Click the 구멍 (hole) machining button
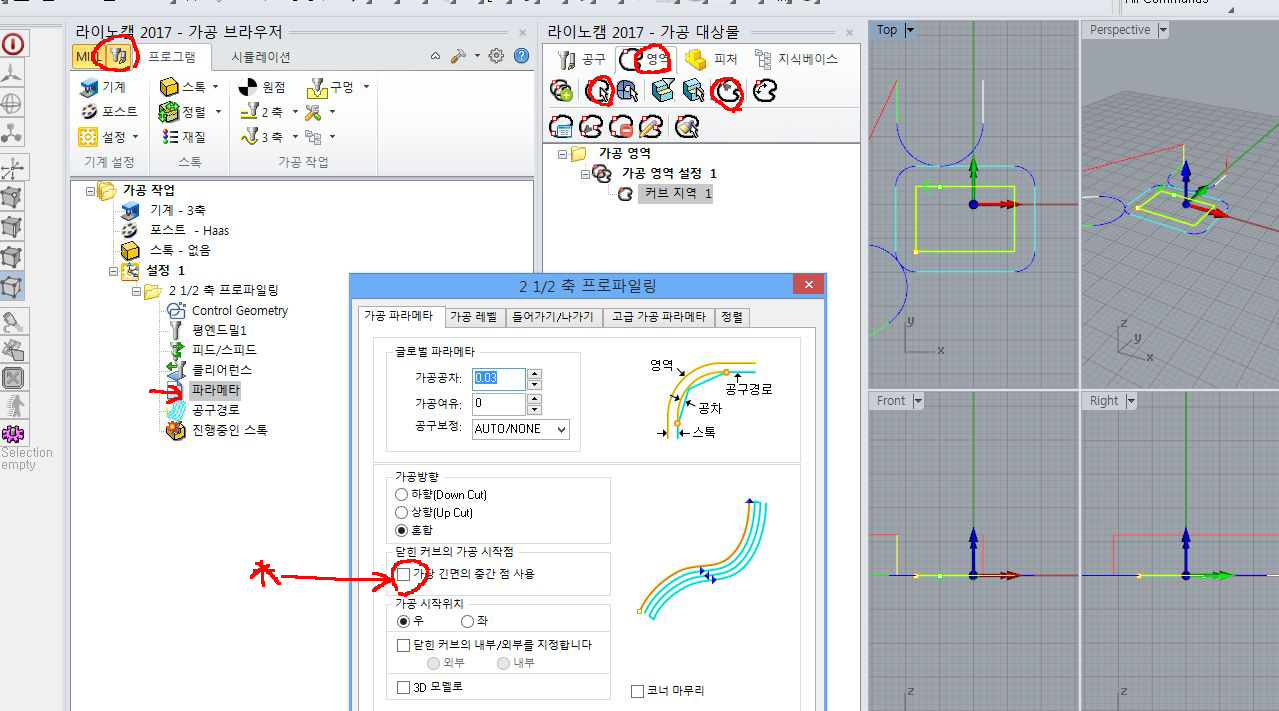Image resolution: width=1279 pixels, height=711 pixels. (317, 87)
